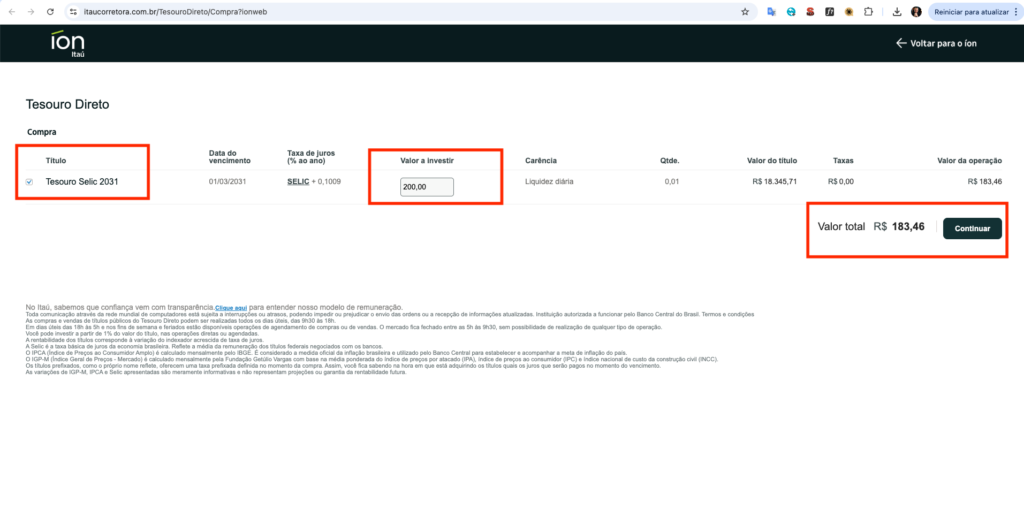Viewport: 1024px width, 525px height.
Task: View site information icon in address bar
Action: (73, 11)
